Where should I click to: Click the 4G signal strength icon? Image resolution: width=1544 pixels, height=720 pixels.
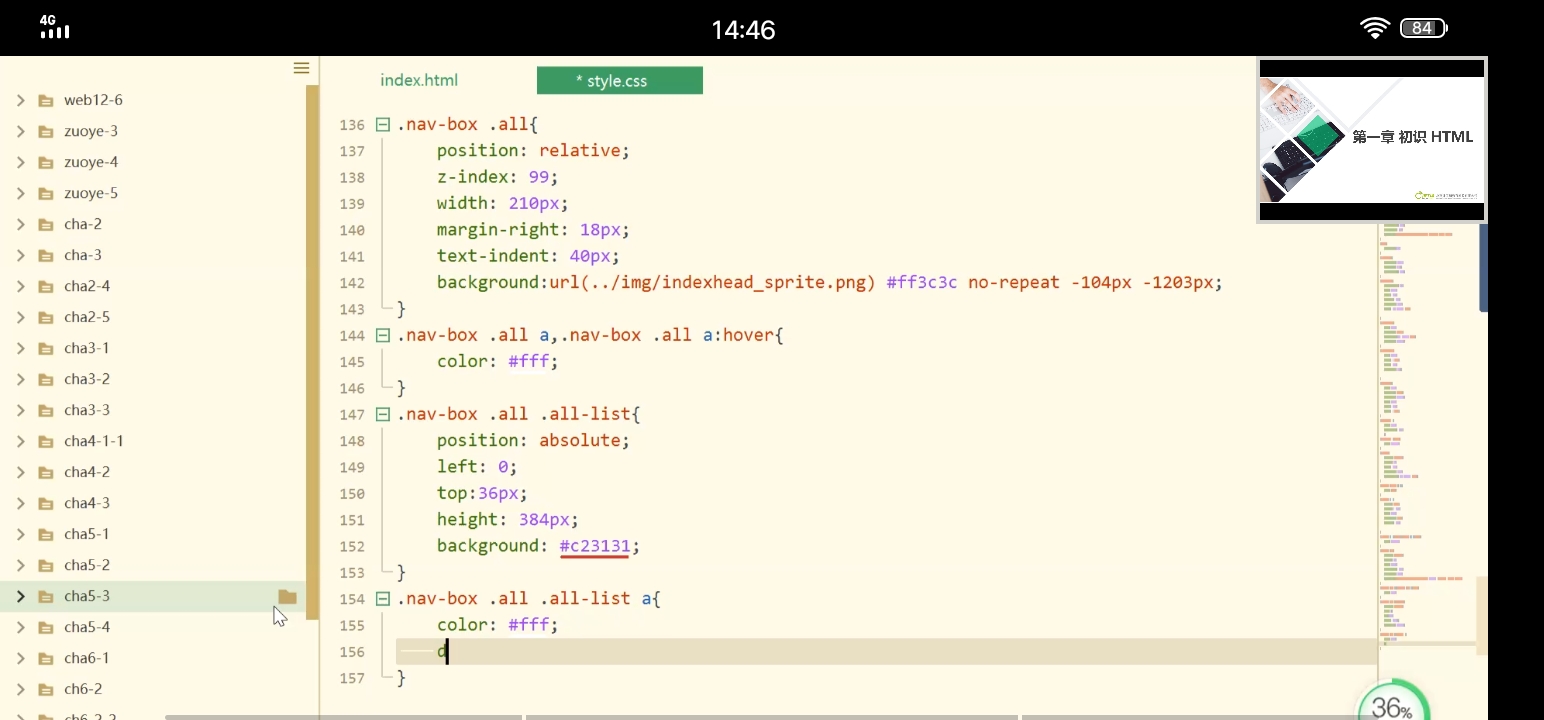[x=54, y=28]
